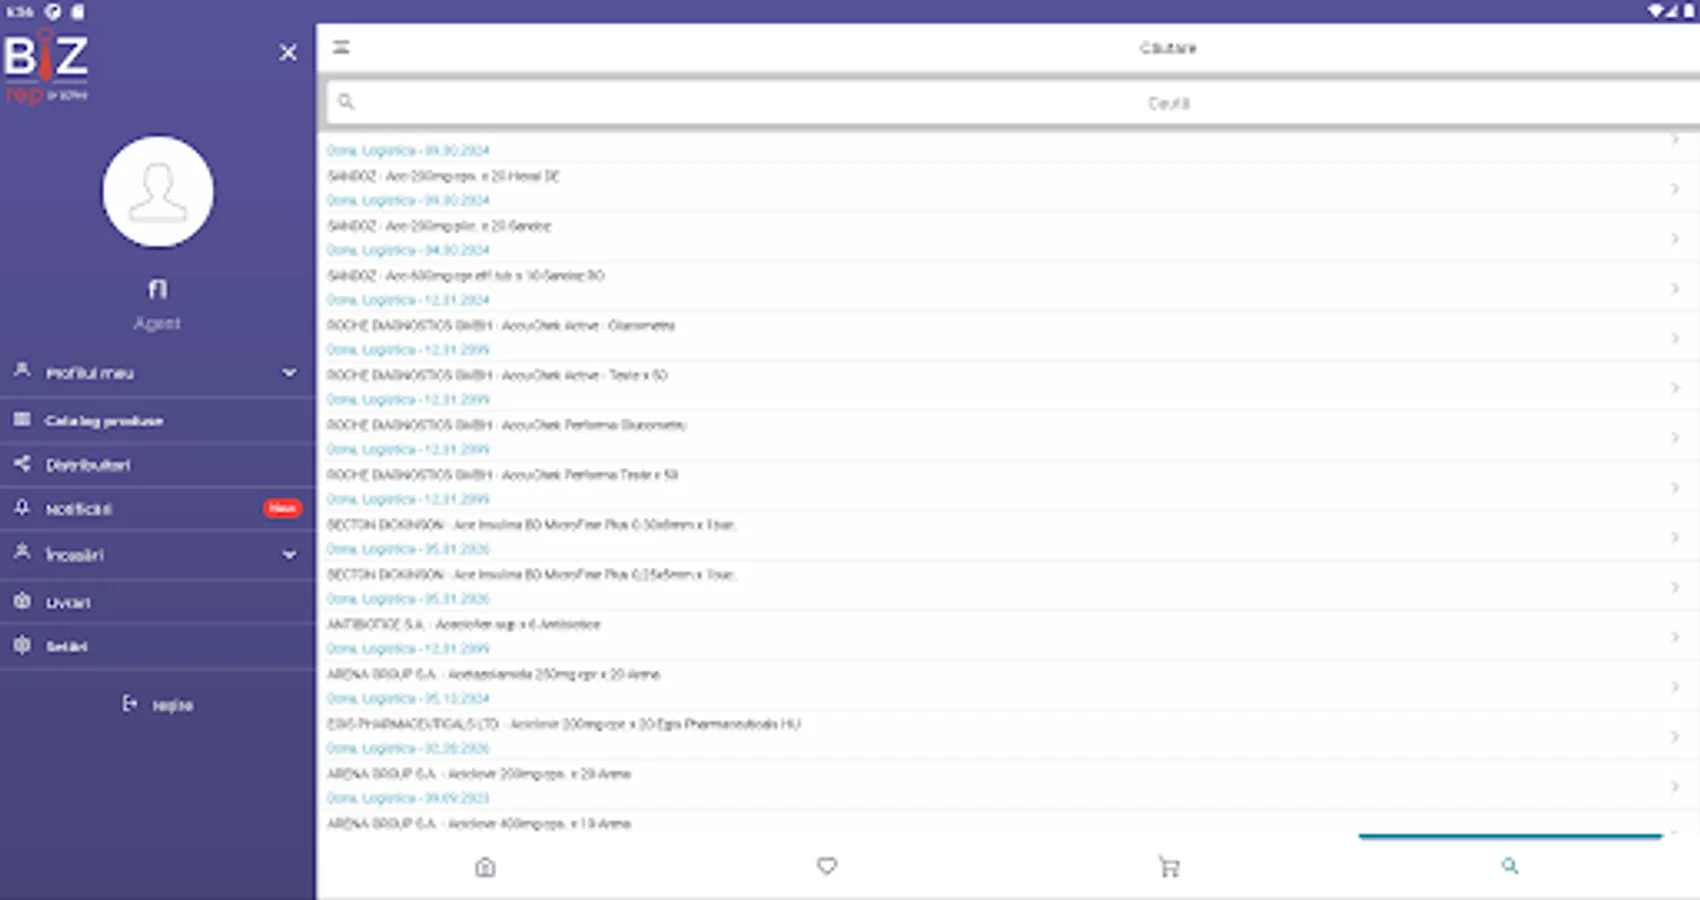Open the home screen via bottom navigation
Screen dimensions: 1700x900
coord(484,867)
